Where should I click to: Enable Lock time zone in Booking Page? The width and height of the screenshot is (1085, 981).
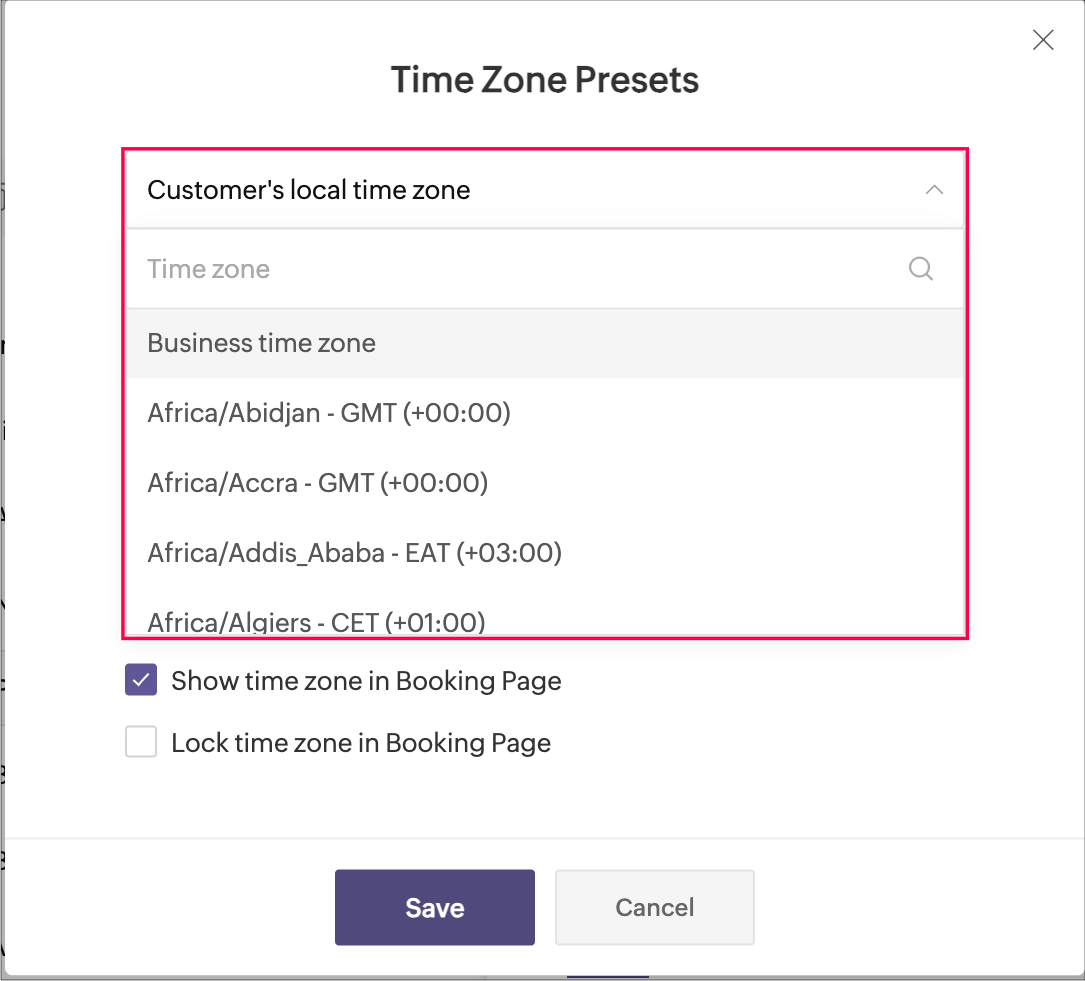pyautogui.click(x=141, y=742)
